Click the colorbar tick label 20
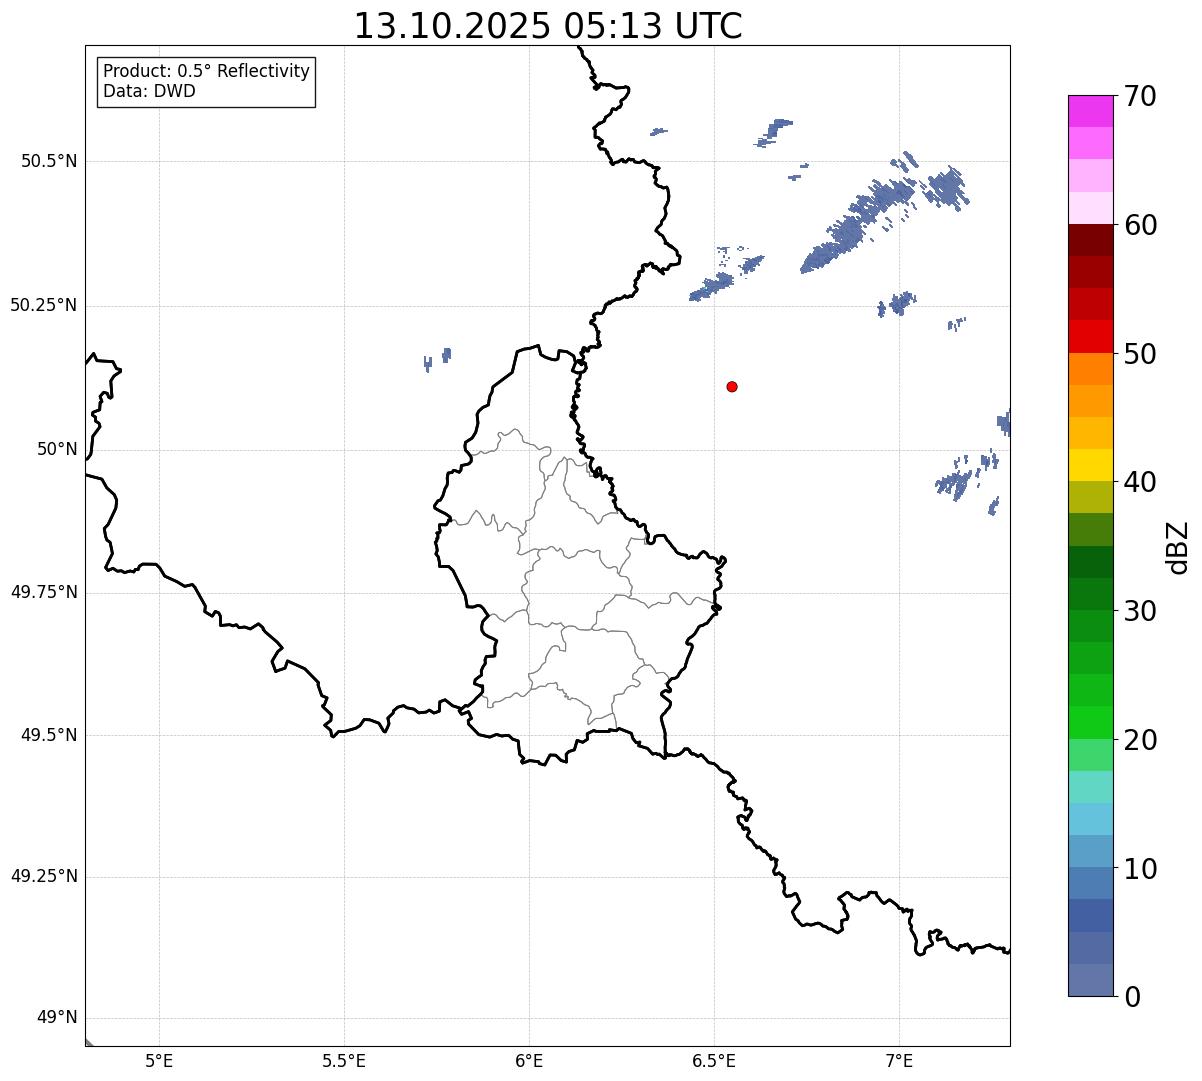This screenshot has height=1081, width=1202. [1140, 740]
